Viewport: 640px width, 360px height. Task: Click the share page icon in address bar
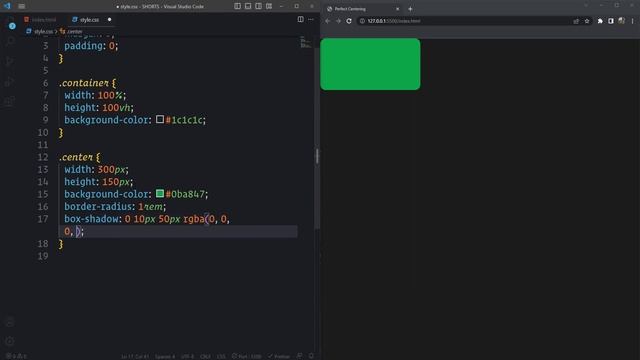click(x=576, y=21)
